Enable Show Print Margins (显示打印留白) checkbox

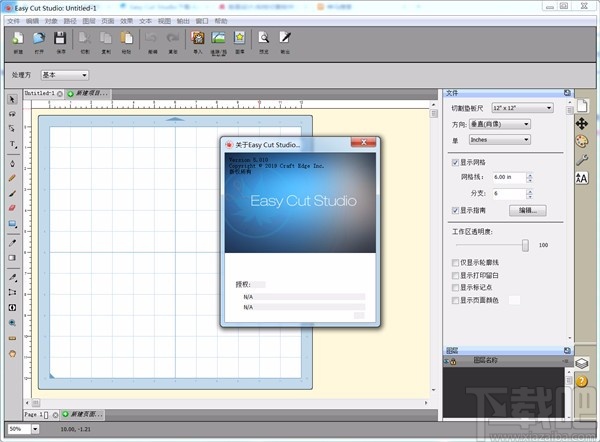tap(455, 276)
